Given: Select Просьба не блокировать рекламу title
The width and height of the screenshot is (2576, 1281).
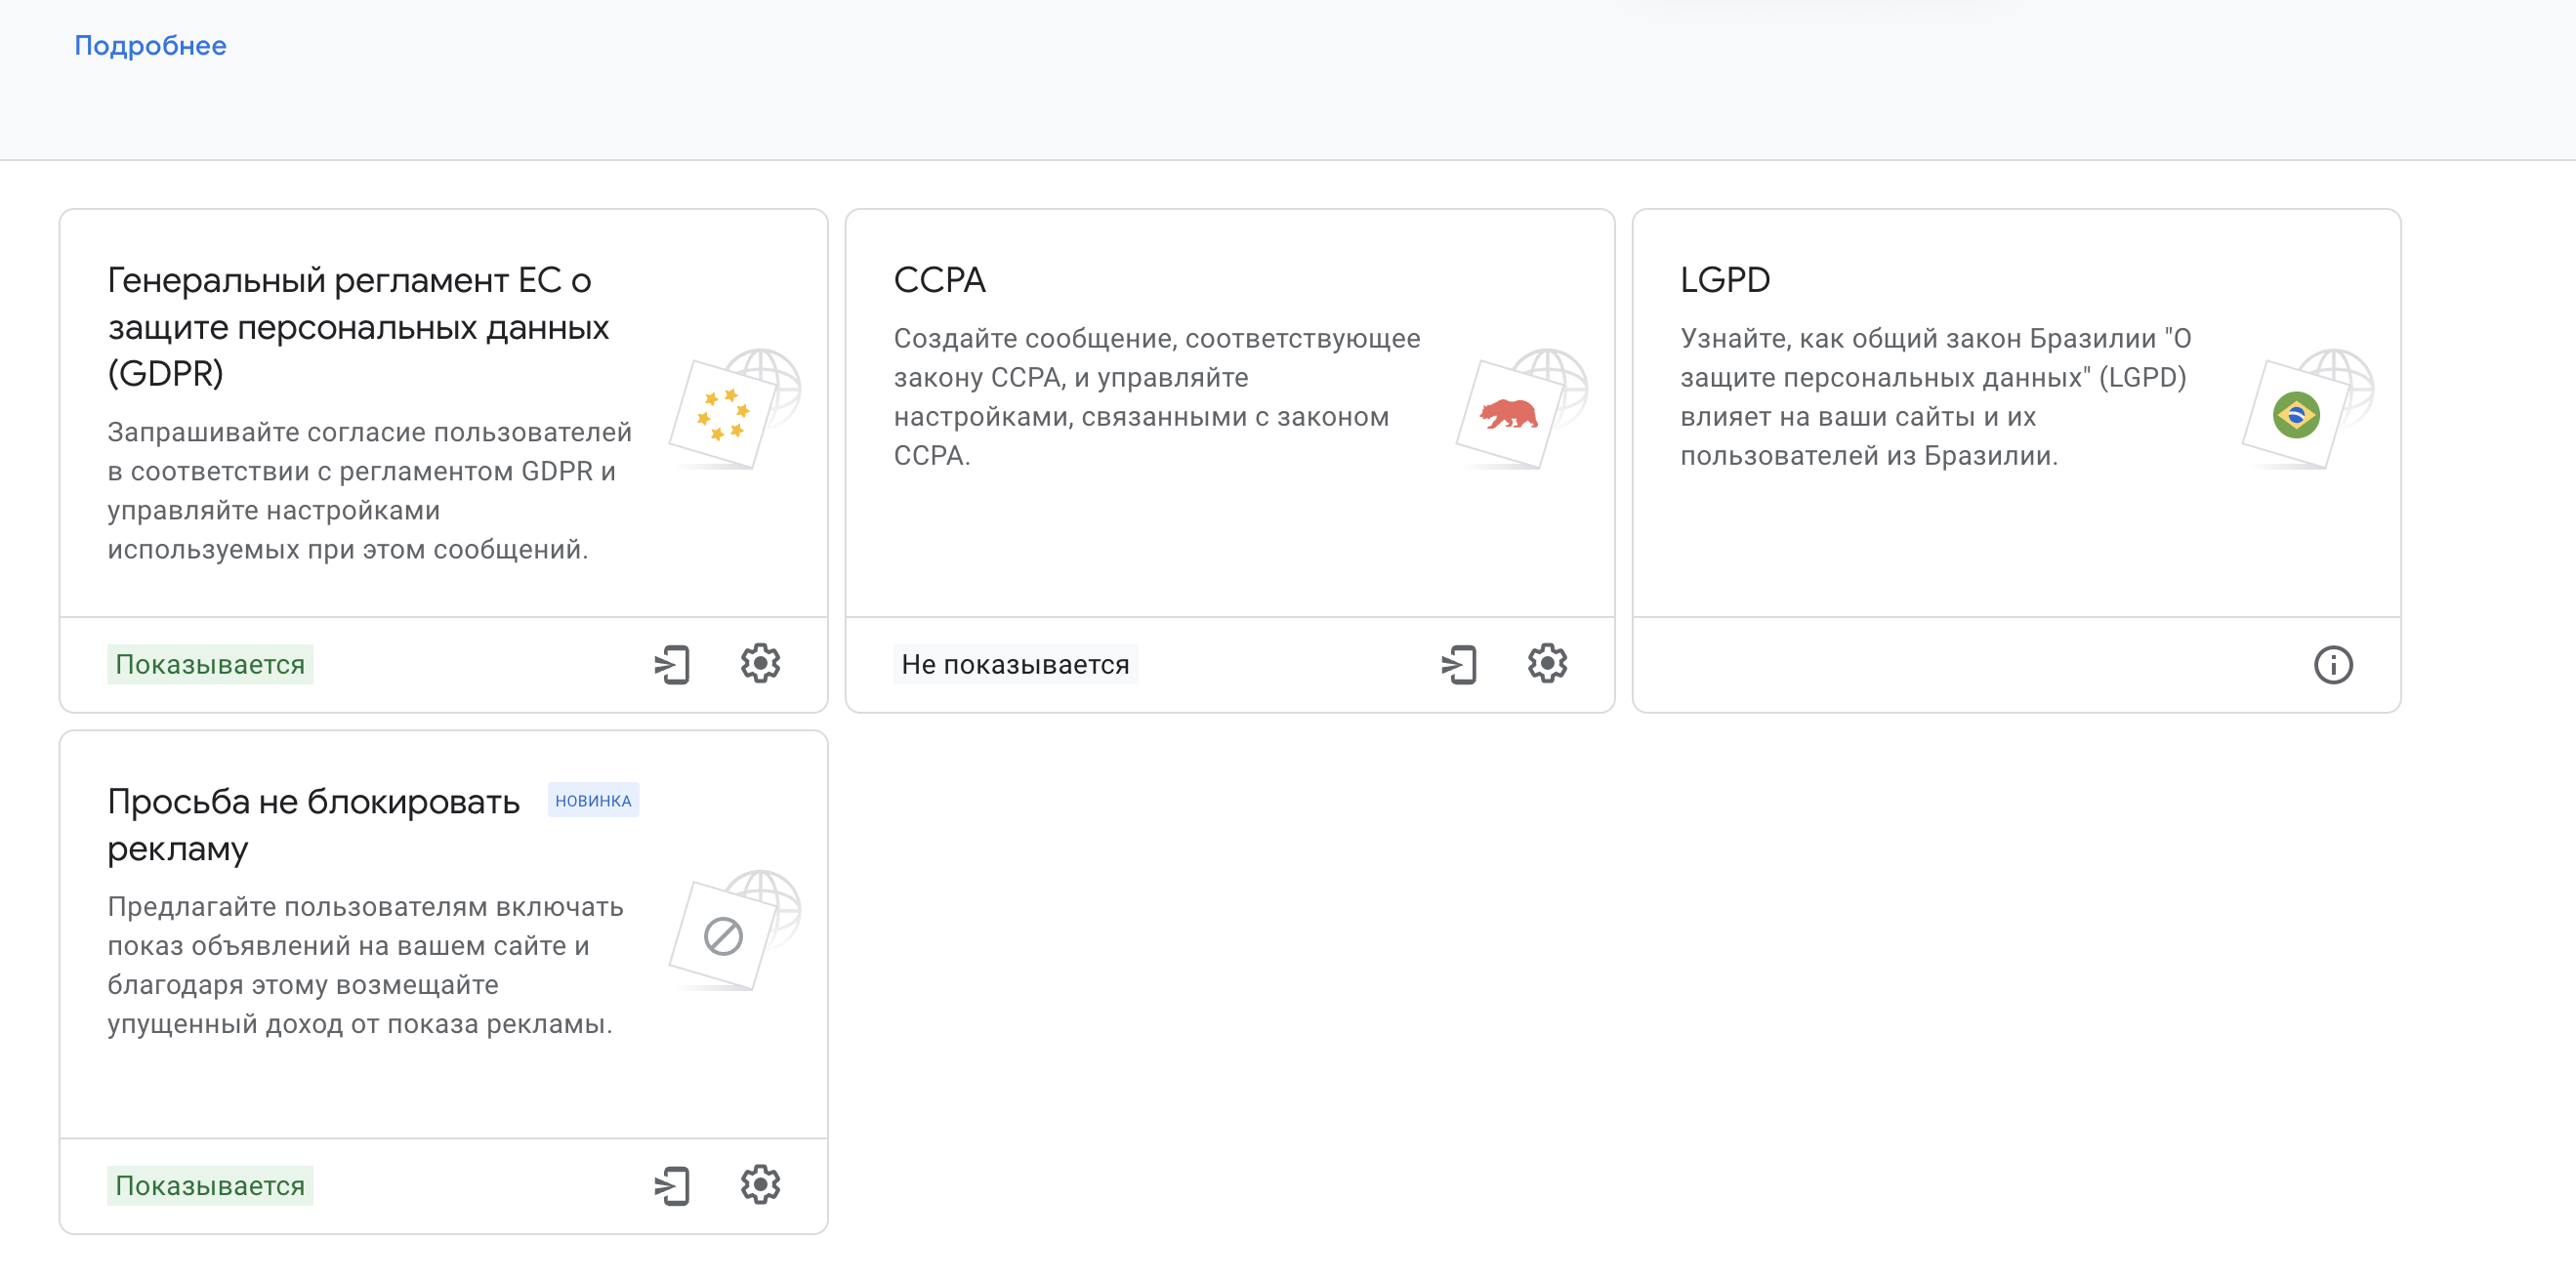Looking at the screenshot, I should [x=313, y=825].
